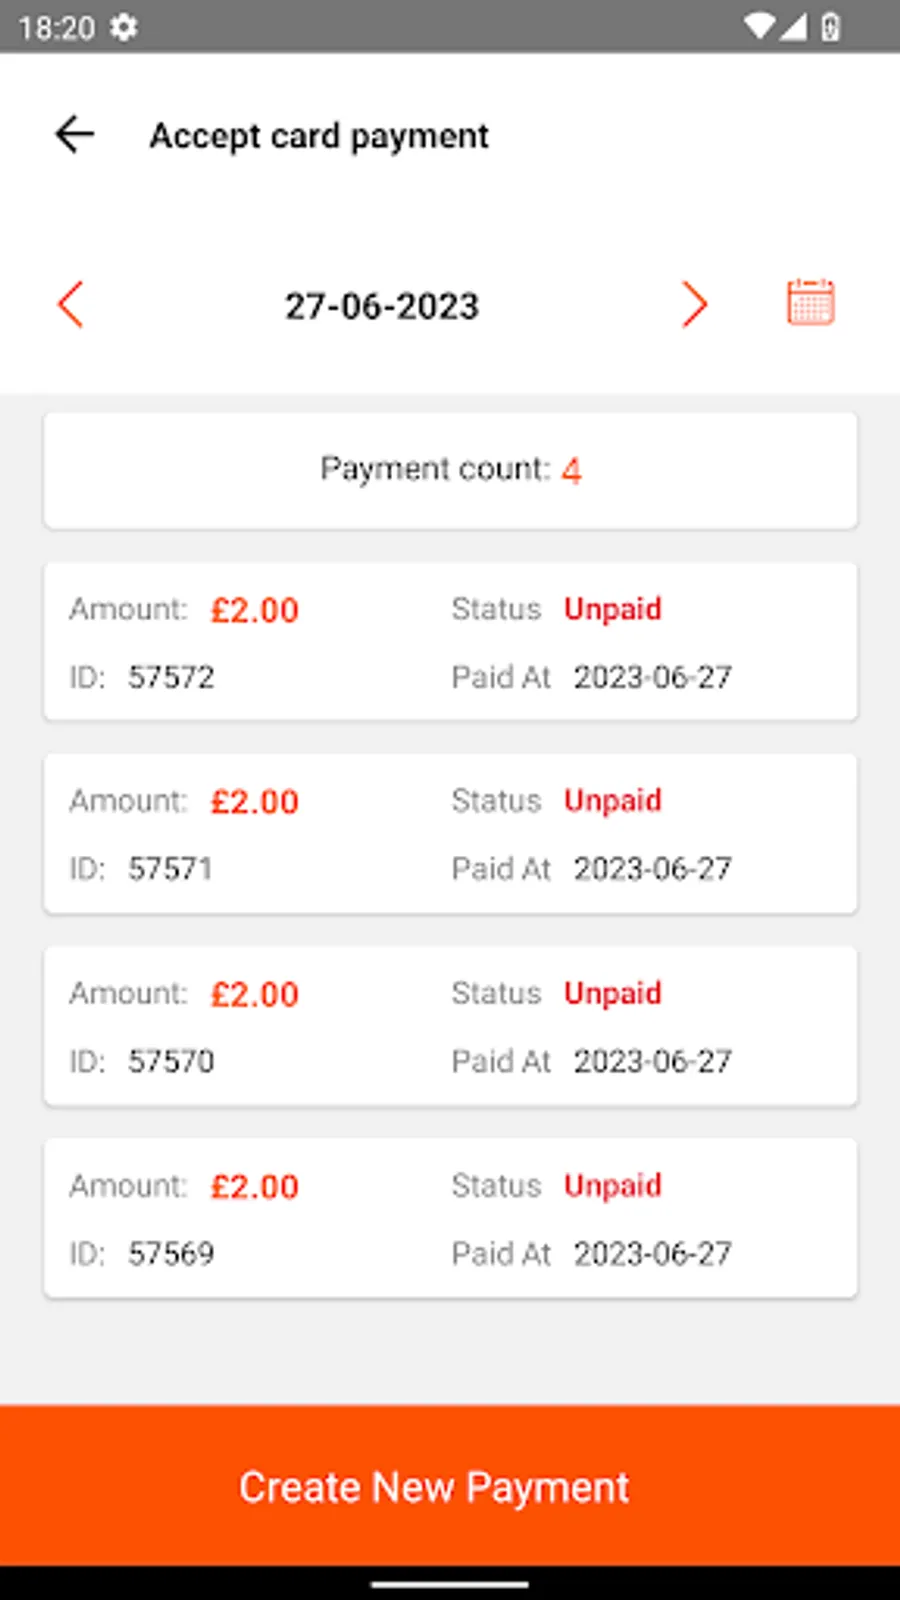
Task: Tap Accept card payment title
Action: [x=319, y=136]
